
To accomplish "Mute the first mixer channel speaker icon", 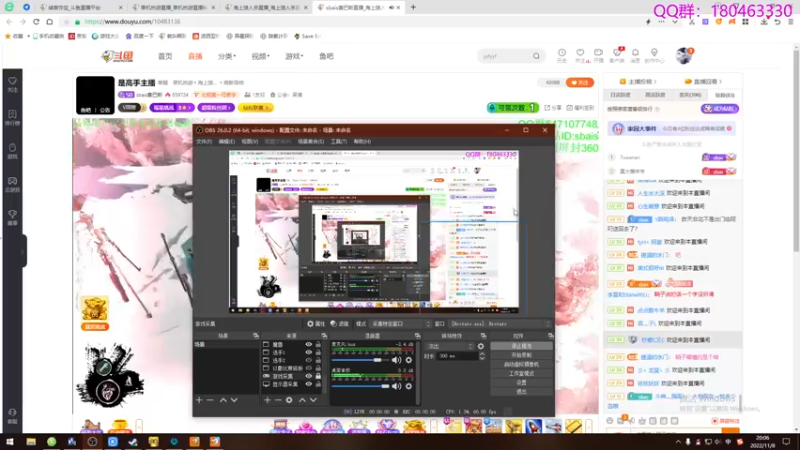I will (x=396, y=360).
